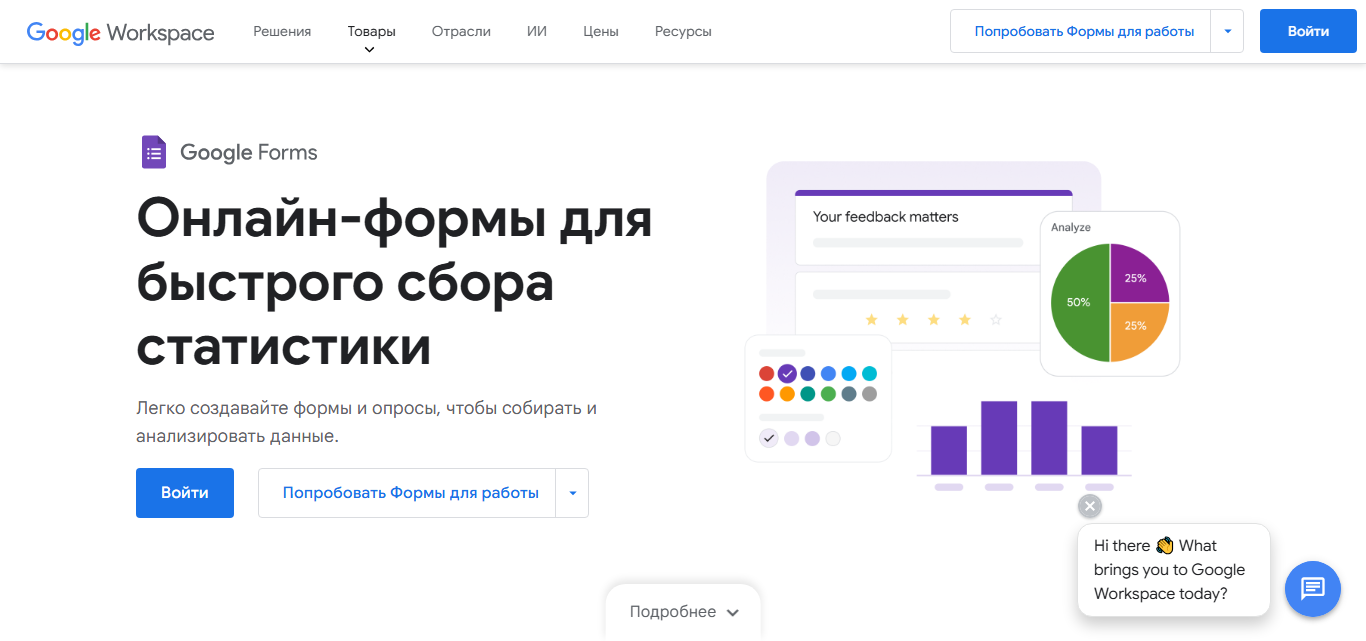
Task: Go to Цены in navigation
Action: point(601,31)
